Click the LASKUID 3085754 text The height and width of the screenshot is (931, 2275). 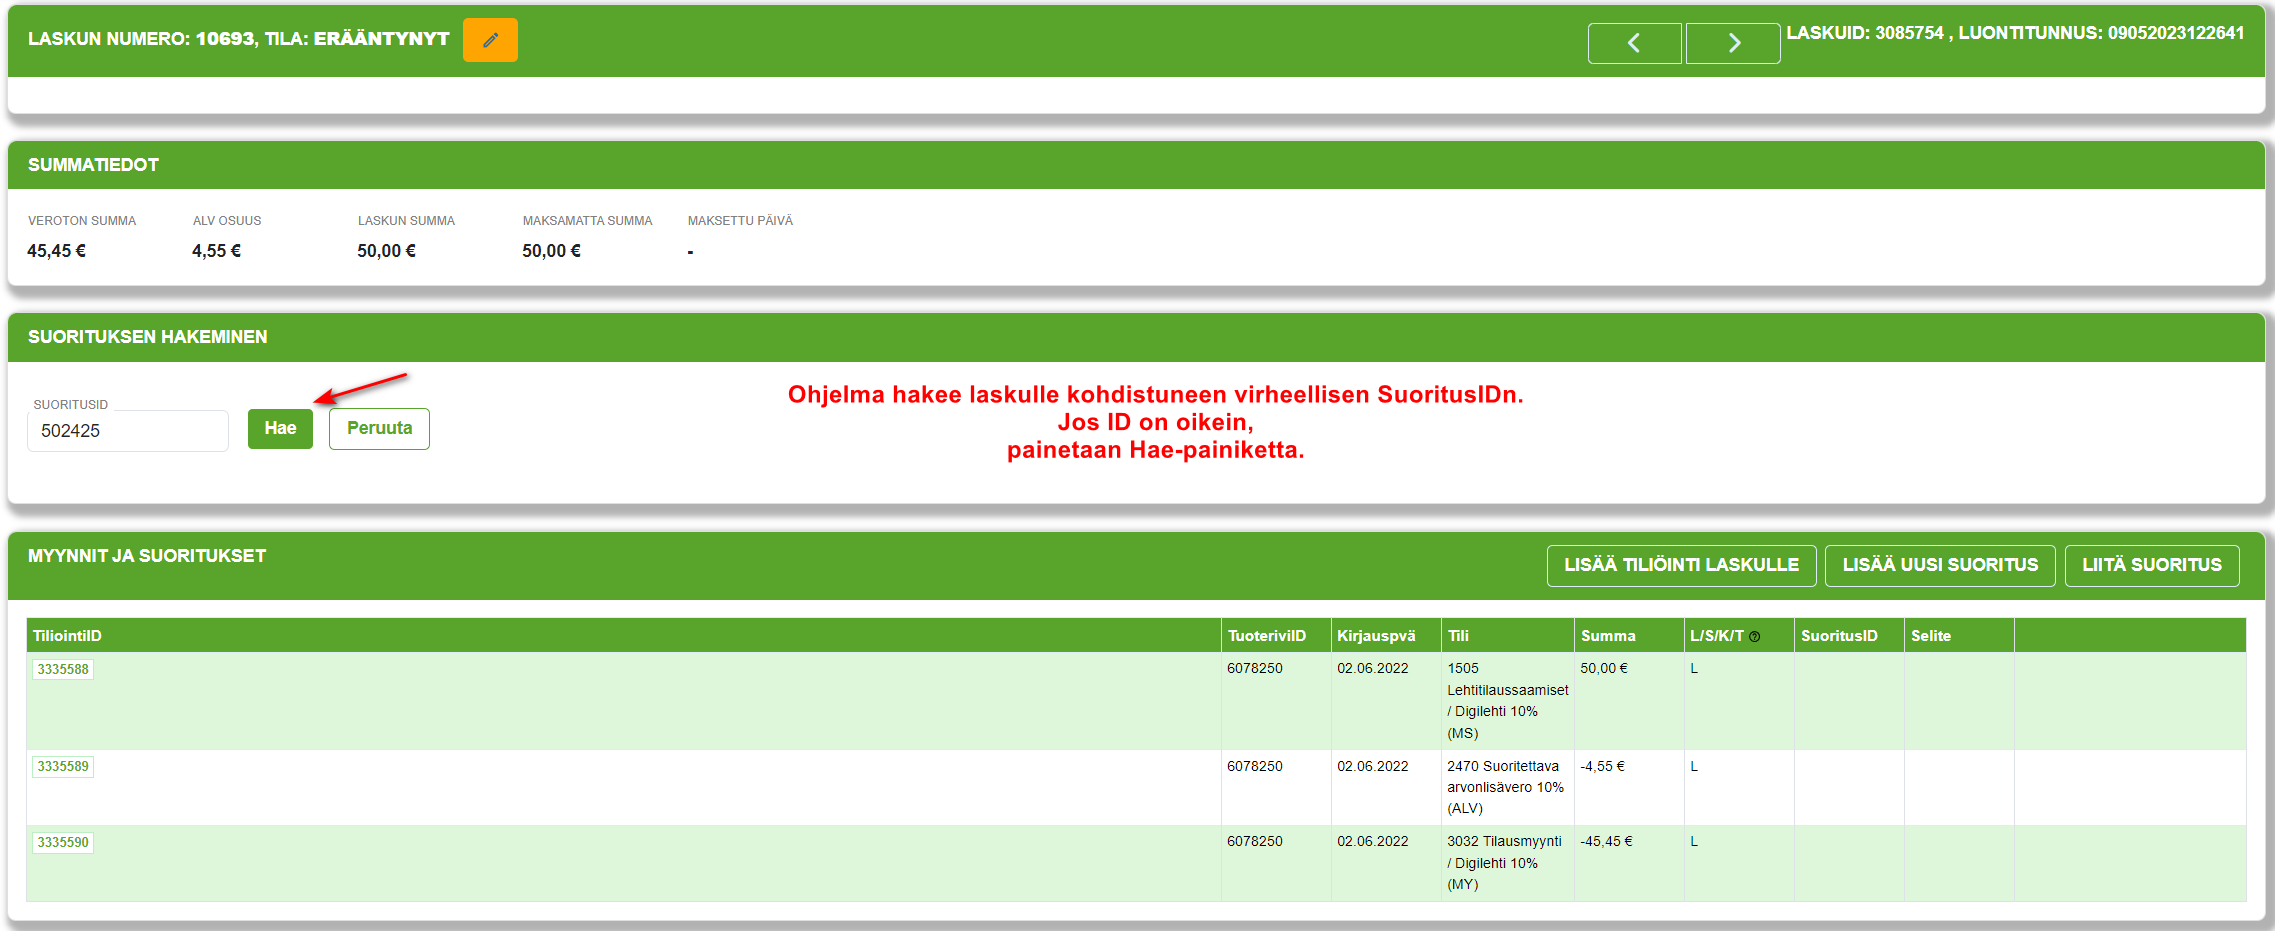point(1865,33)
